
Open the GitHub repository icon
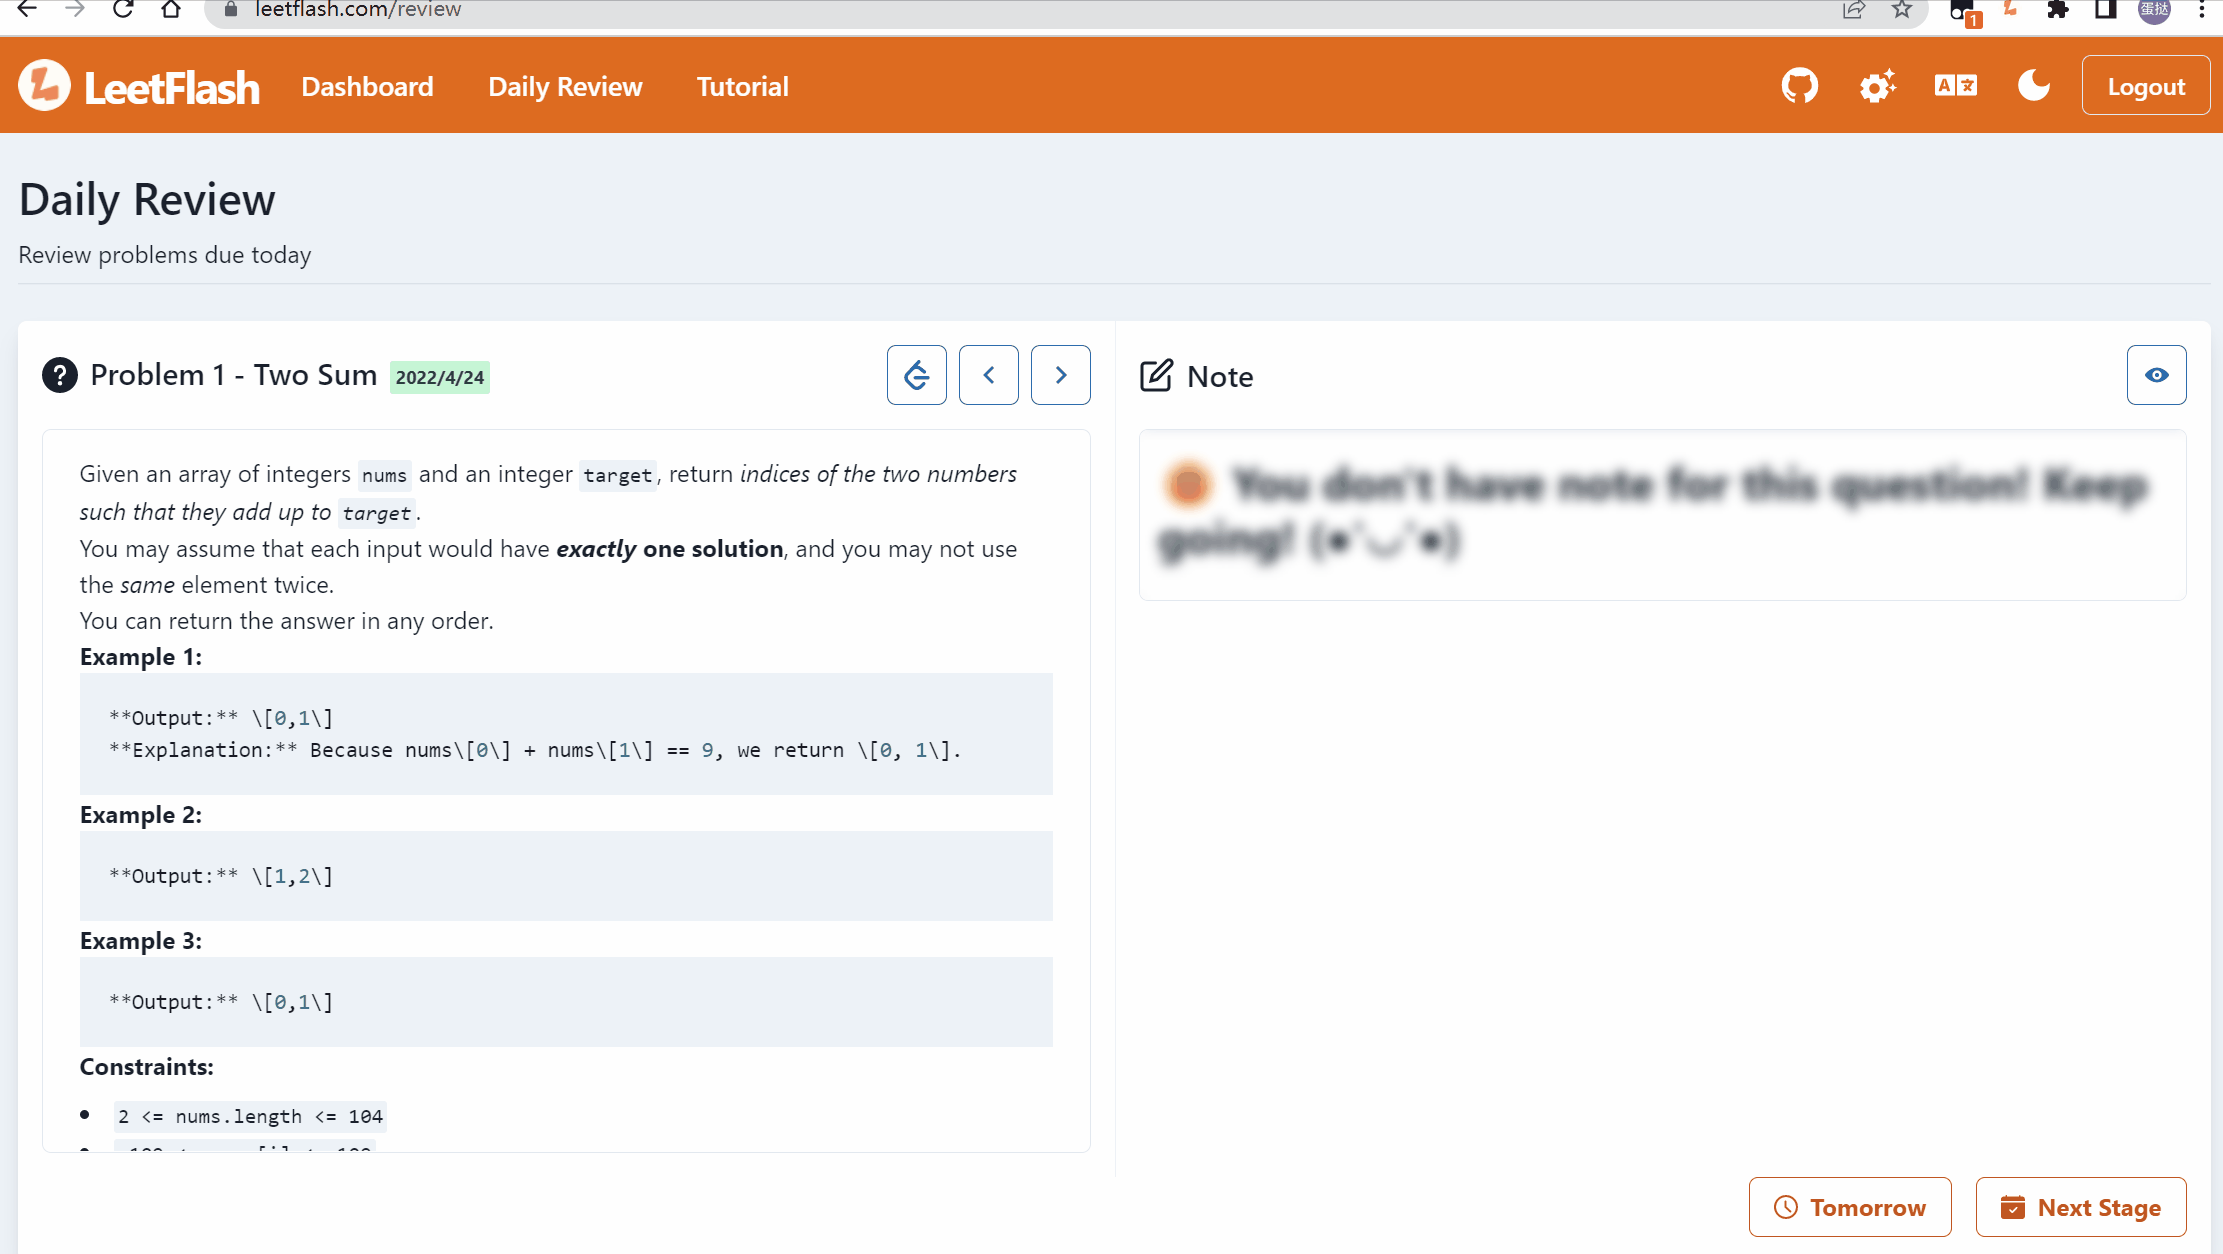[1799, 86]
